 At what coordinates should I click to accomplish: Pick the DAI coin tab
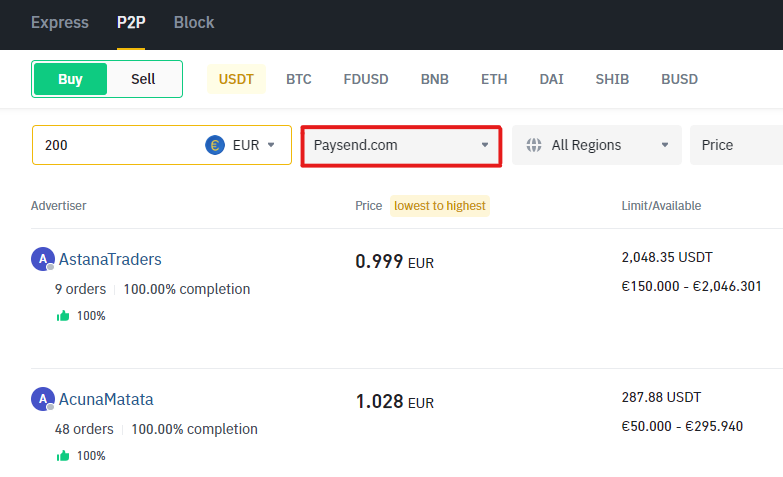(551, 79)
